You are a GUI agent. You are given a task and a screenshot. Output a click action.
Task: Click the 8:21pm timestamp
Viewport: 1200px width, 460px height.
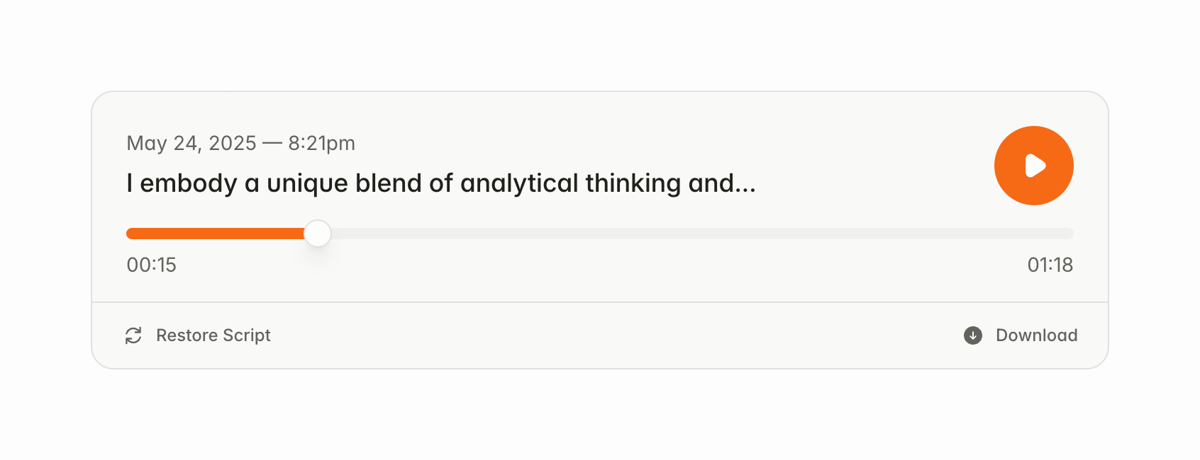321,143
